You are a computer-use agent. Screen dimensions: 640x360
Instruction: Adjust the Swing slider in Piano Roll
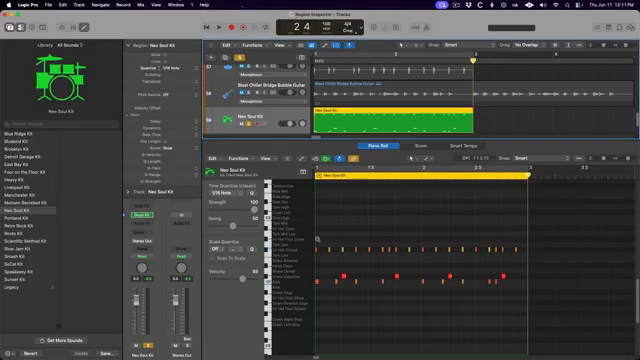pos(233,226)
